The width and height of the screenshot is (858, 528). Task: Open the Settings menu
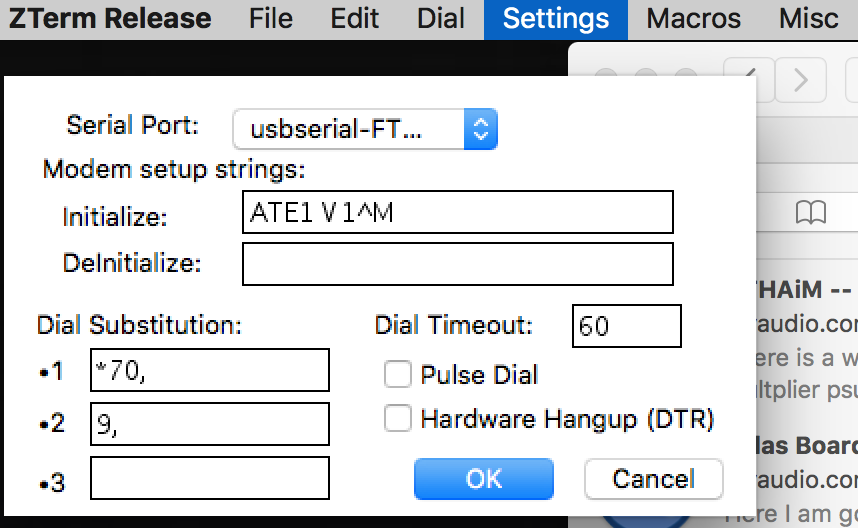pyautogui.click(x=555, y=20)
